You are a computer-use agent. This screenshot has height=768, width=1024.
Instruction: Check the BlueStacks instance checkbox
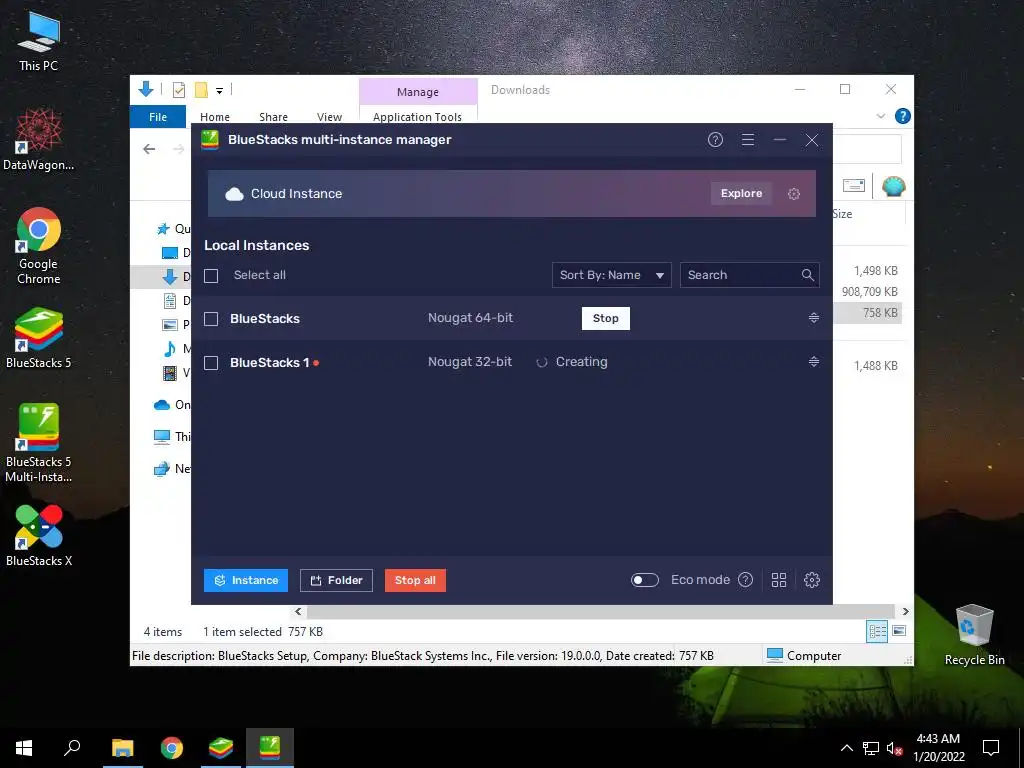211,319
